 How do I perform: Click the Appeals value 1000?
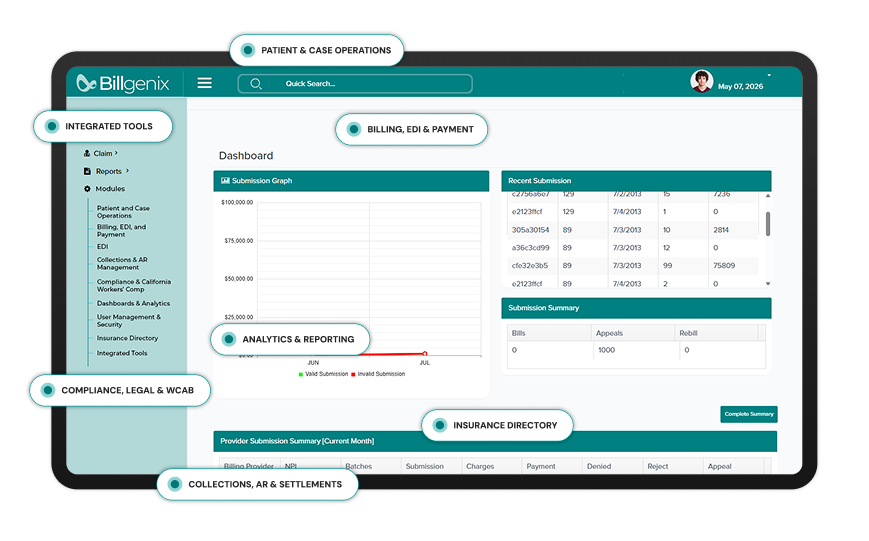(606, 350)
